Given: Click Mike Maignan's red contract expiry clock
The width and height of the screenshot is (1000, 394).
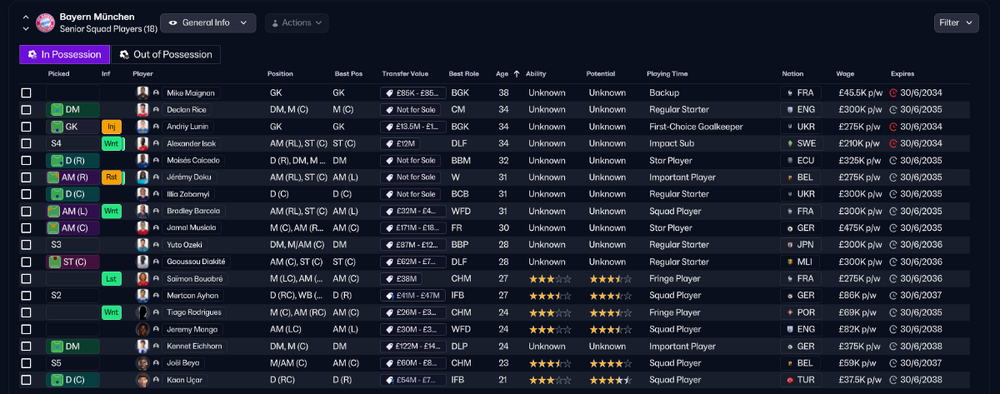Looking at the screenshot, I should [x=893, y=93].
